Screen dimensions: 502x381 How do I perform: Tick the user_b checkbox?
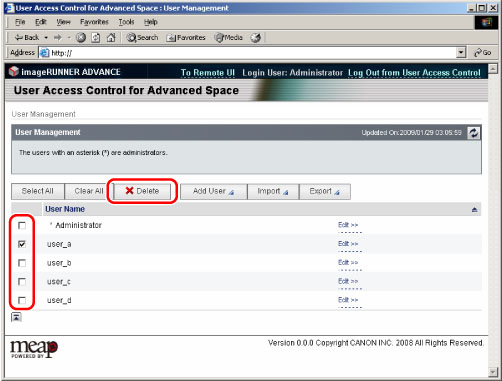[x=22, y=263]
